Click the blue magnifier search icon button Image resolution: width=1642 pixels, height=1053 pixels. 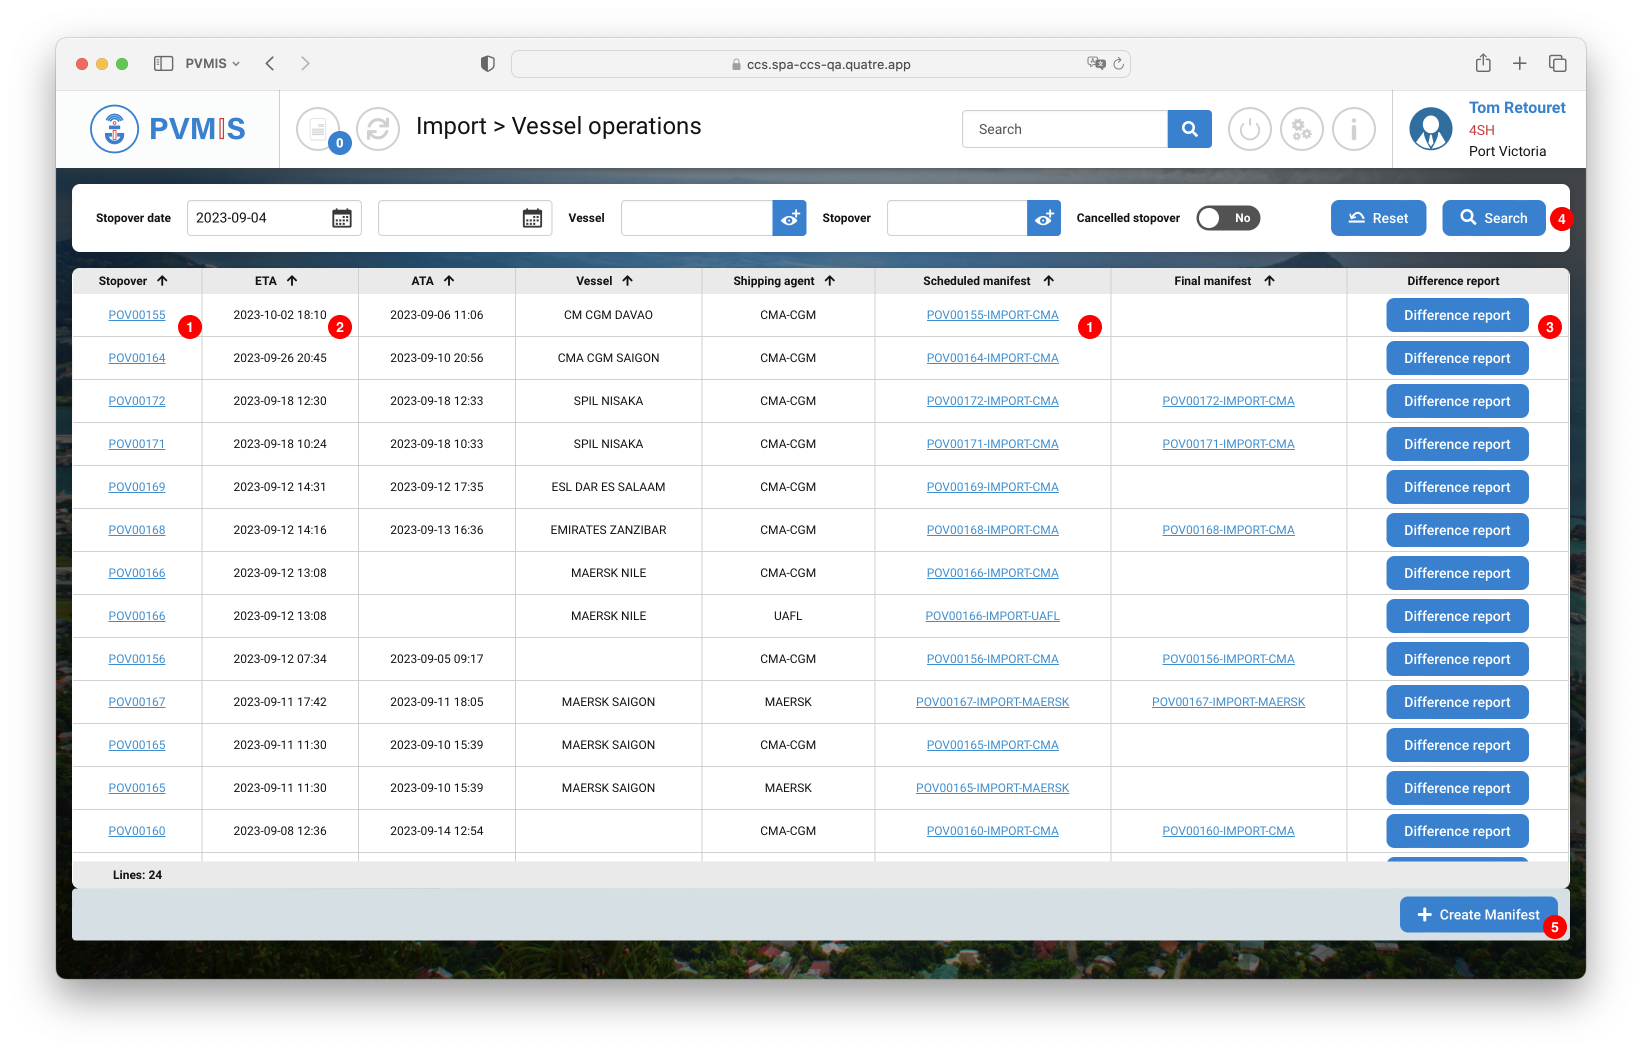pyautogui.click(x=1189, y=129)
